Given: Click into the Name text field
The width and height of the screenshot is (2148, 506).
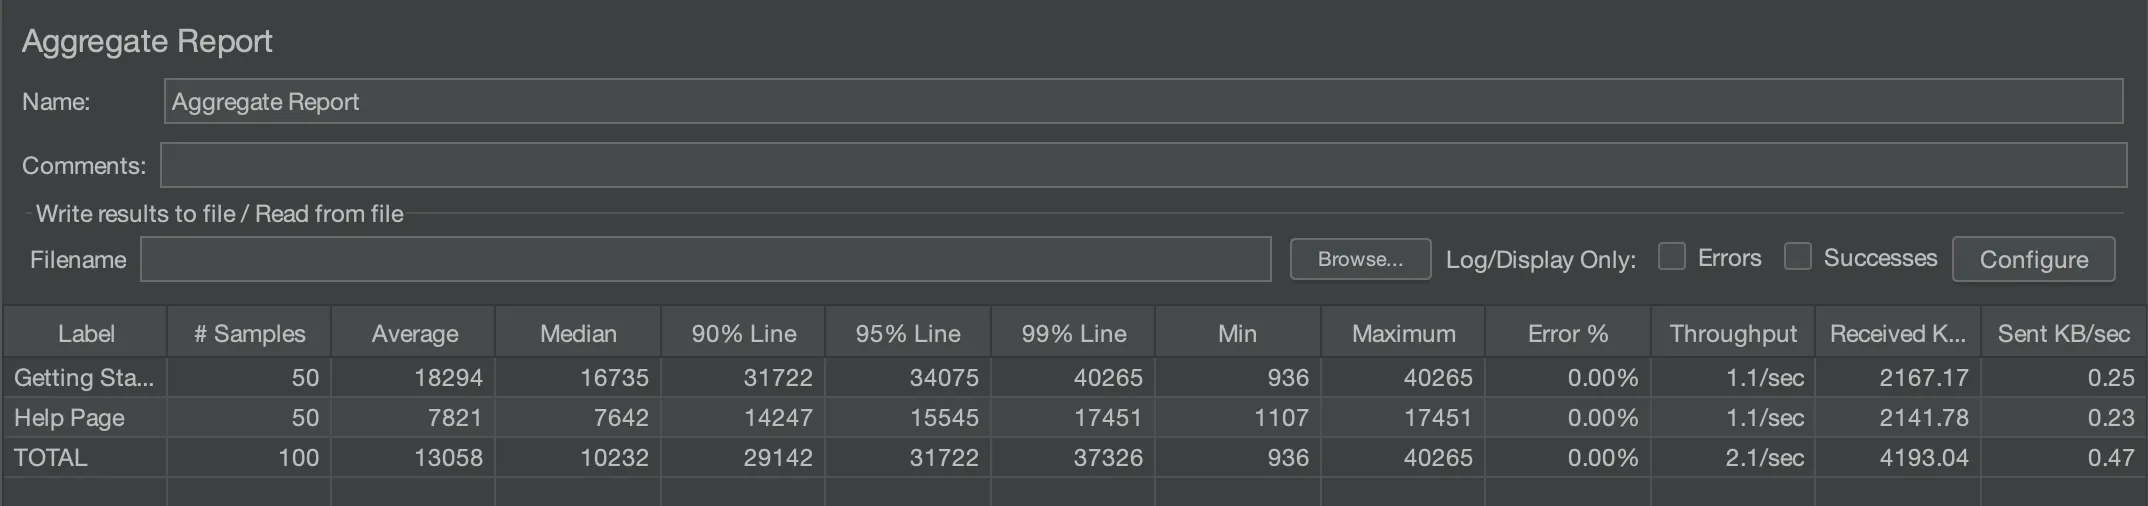Looking at the screenshot, I should (1142, 102).
